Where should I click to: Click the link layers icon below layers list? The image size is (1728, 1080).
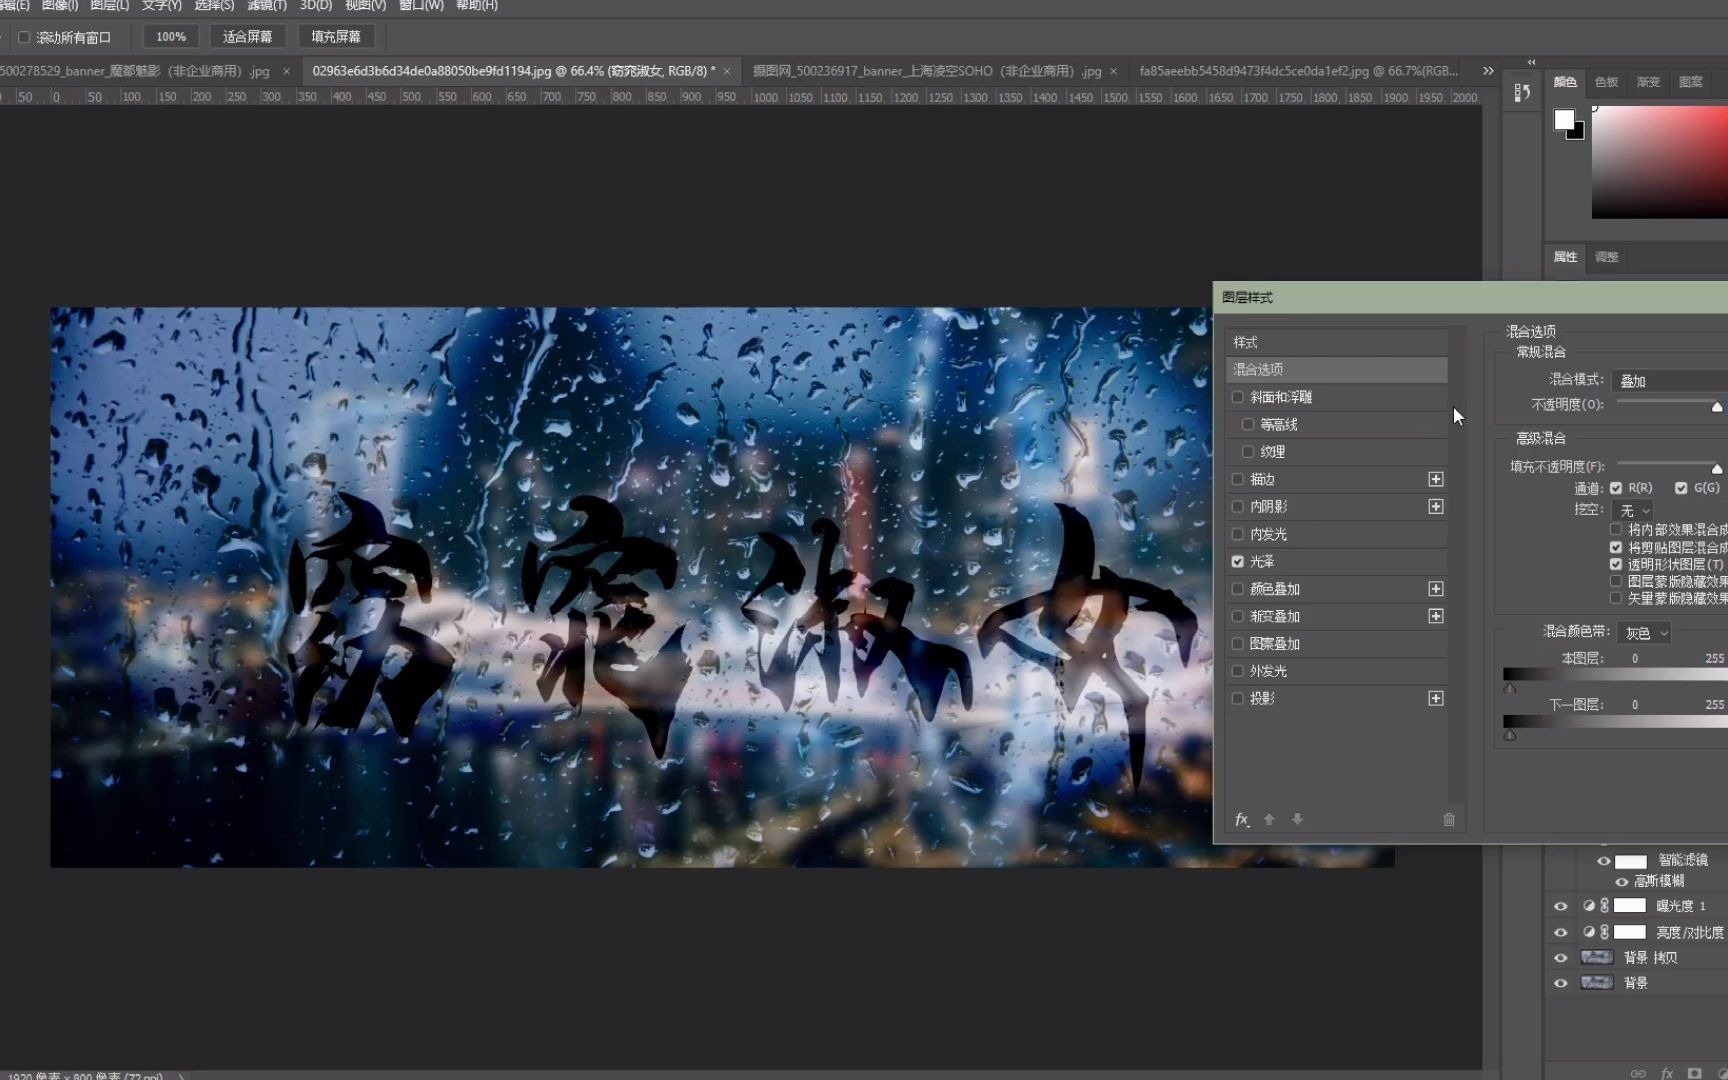click(1638, 1073)
